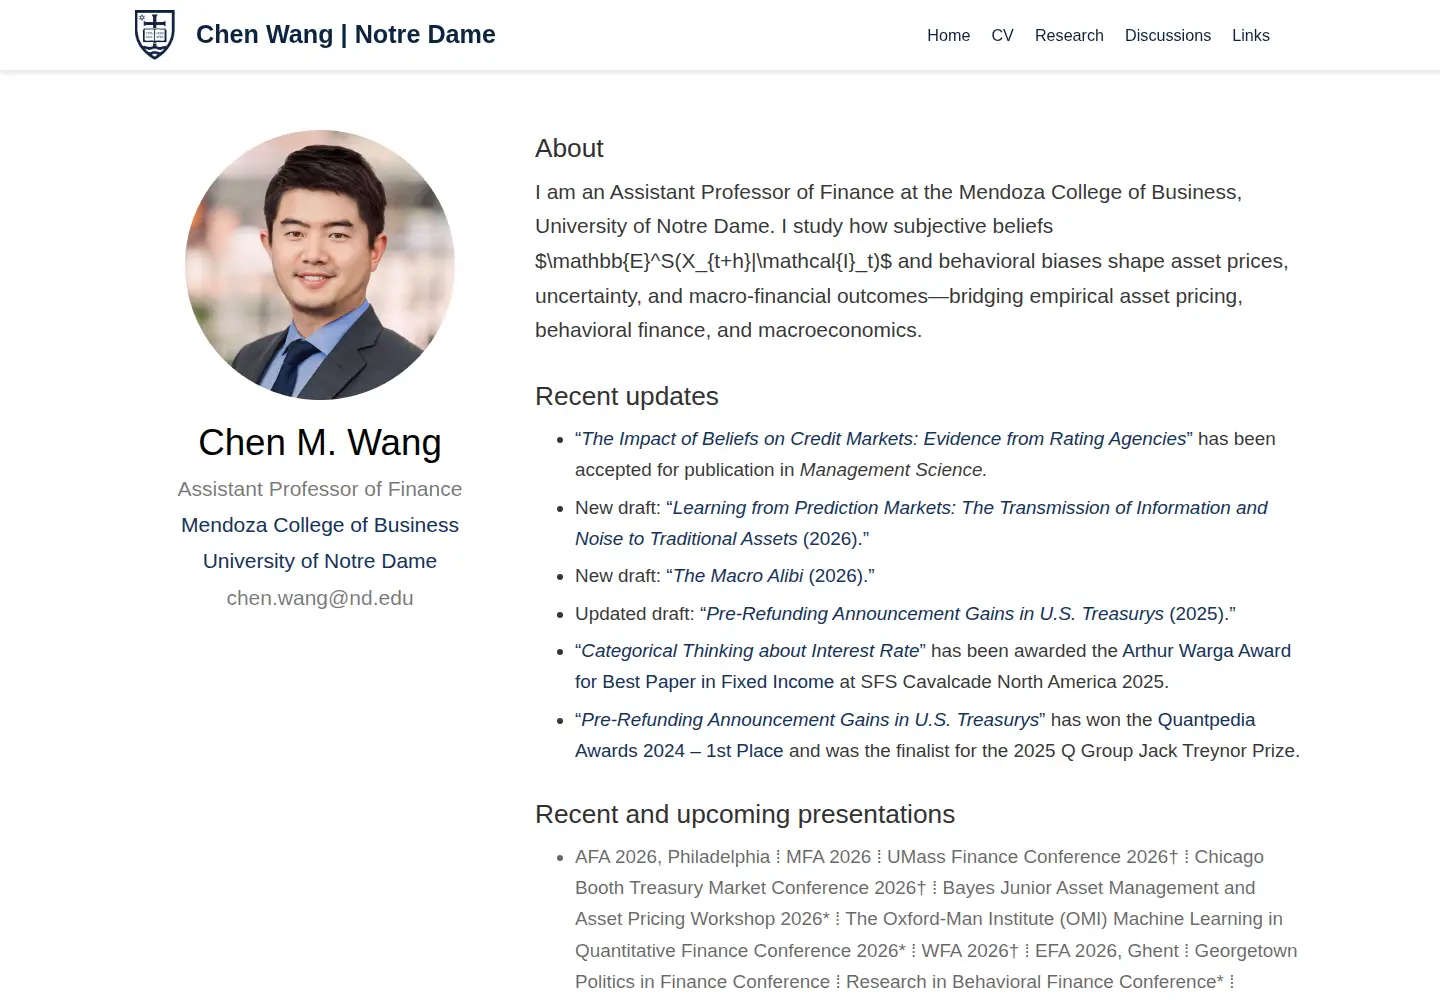Click the Recent and upcoming presentations heading
1440x1000 pixels.
click(x=745, y=814)
